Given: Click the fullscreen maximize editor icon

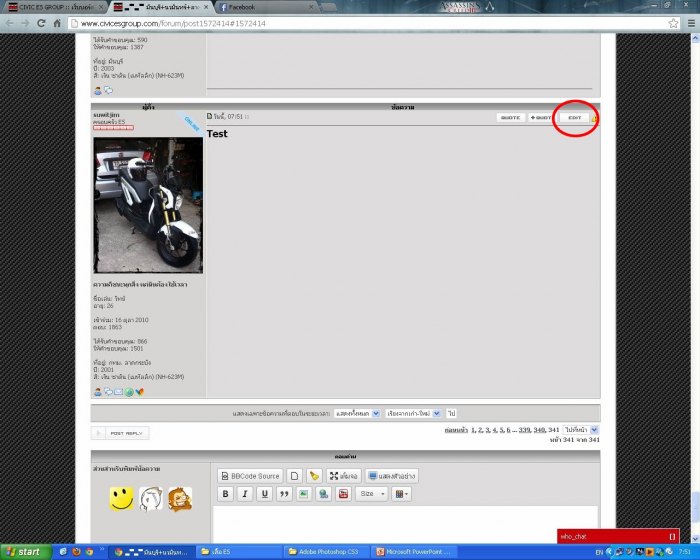Looking at the screenshot, I should 343,476.
